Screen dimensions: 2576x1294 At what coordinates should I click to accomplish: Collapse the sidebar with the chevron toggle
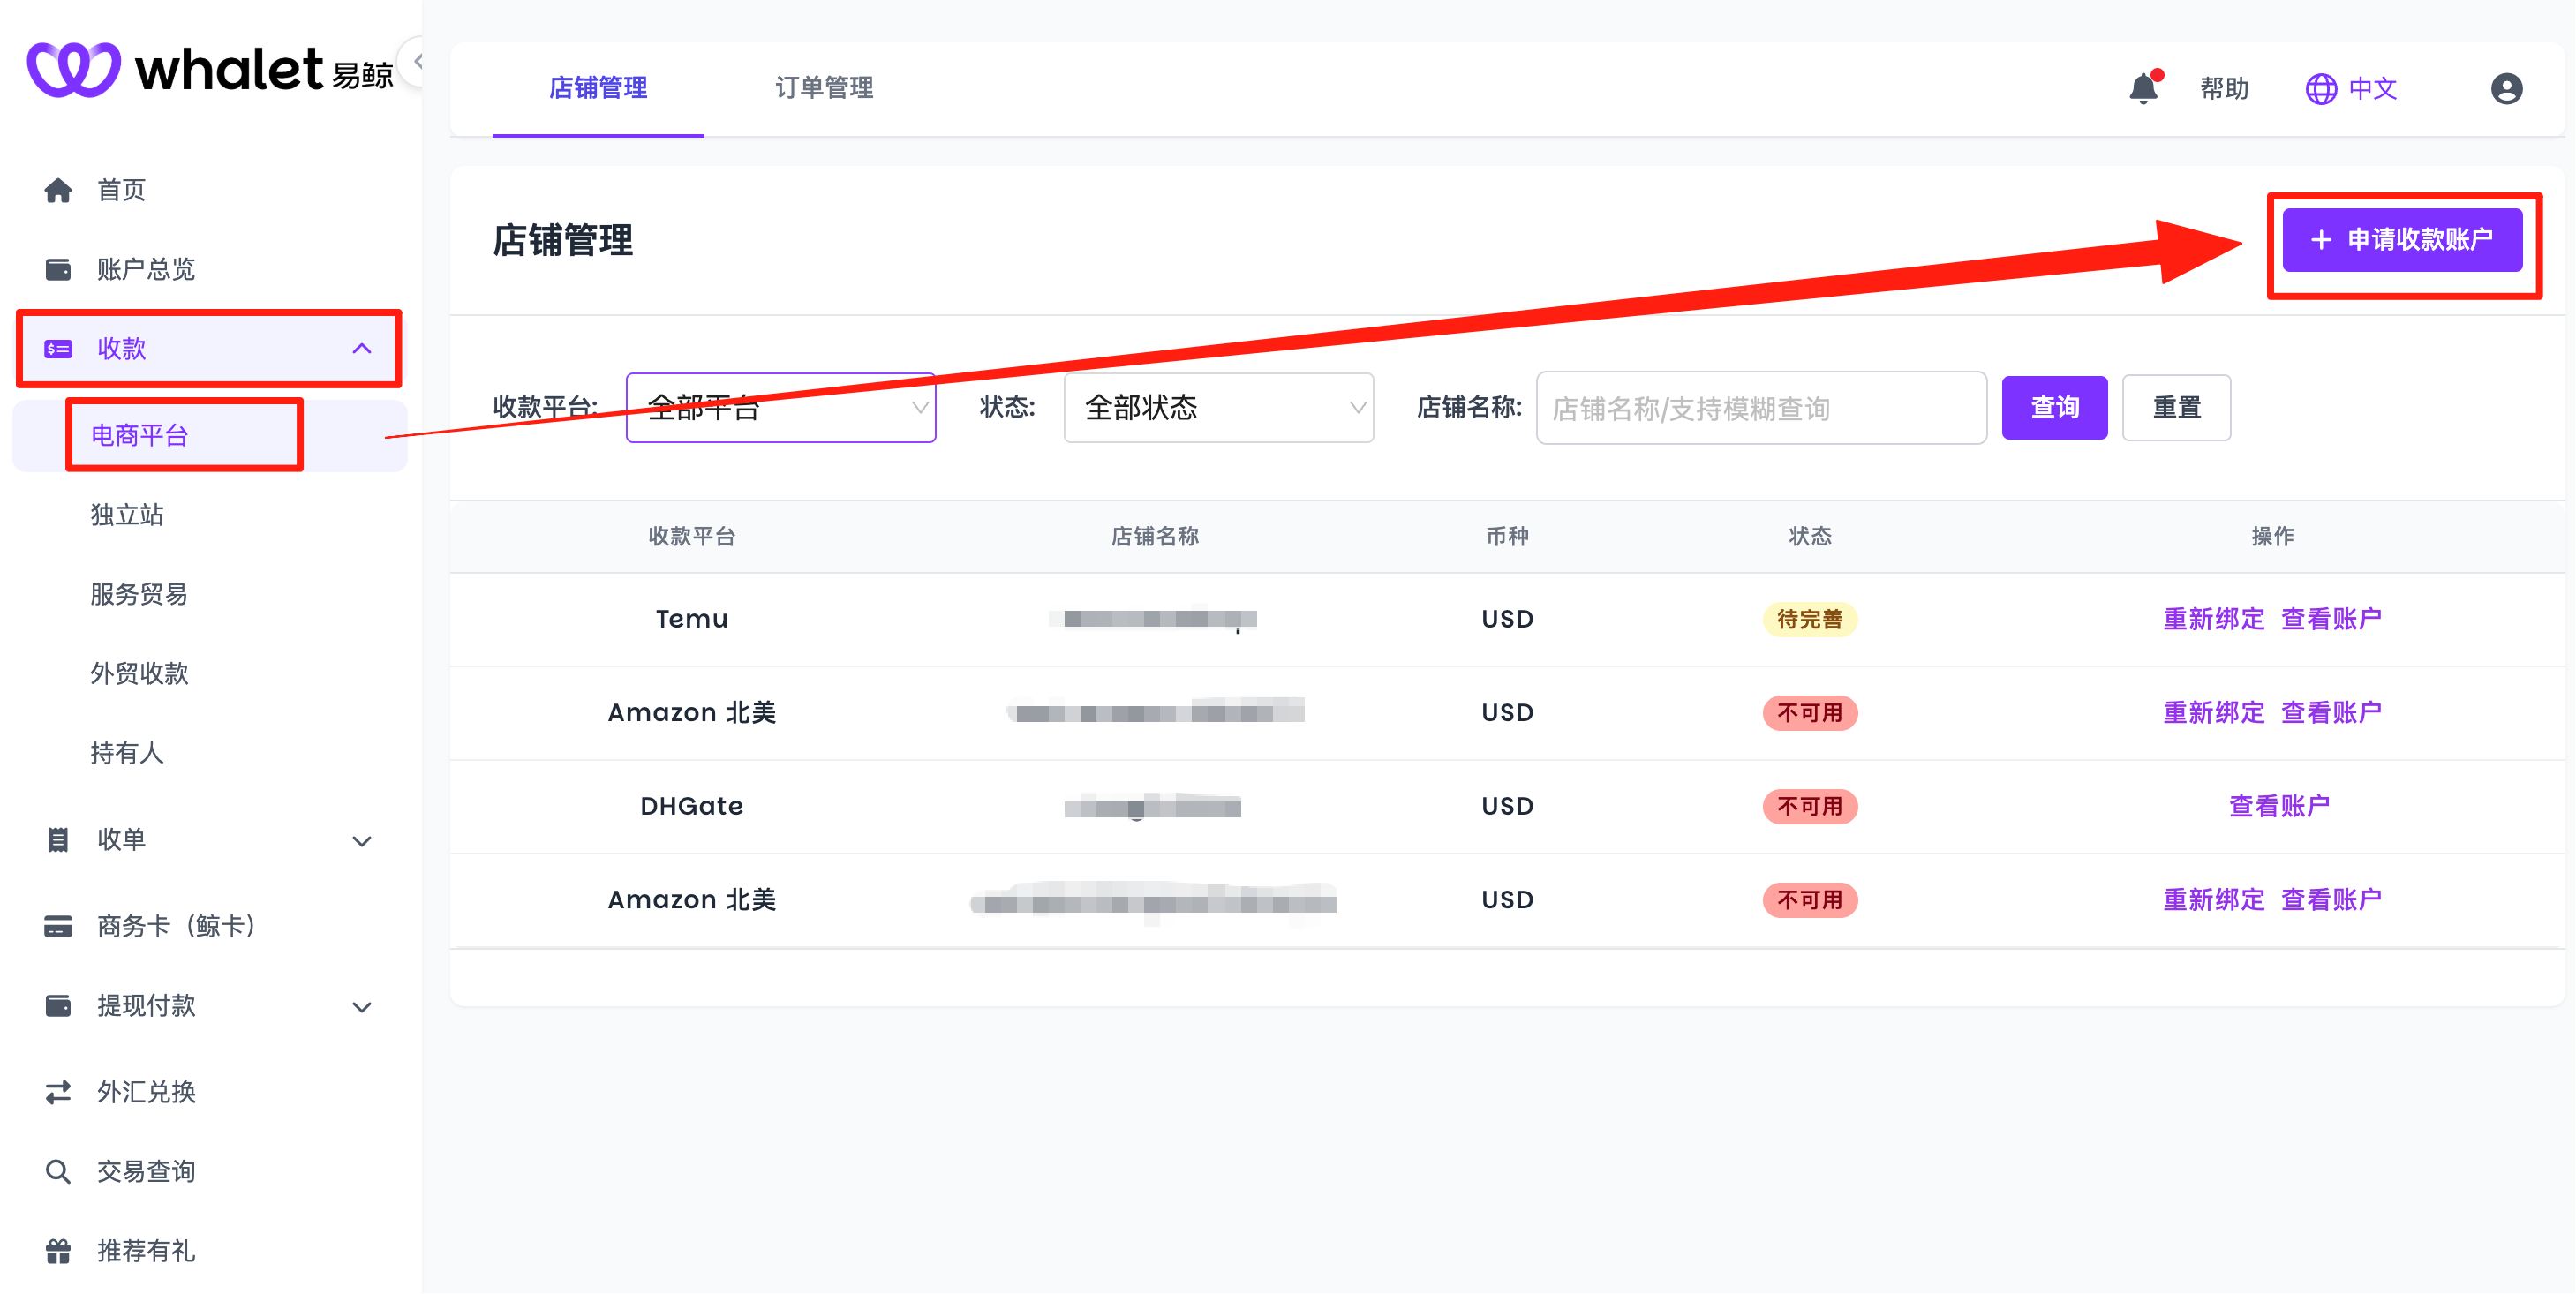pyautogui.click(x=418, y=61)
